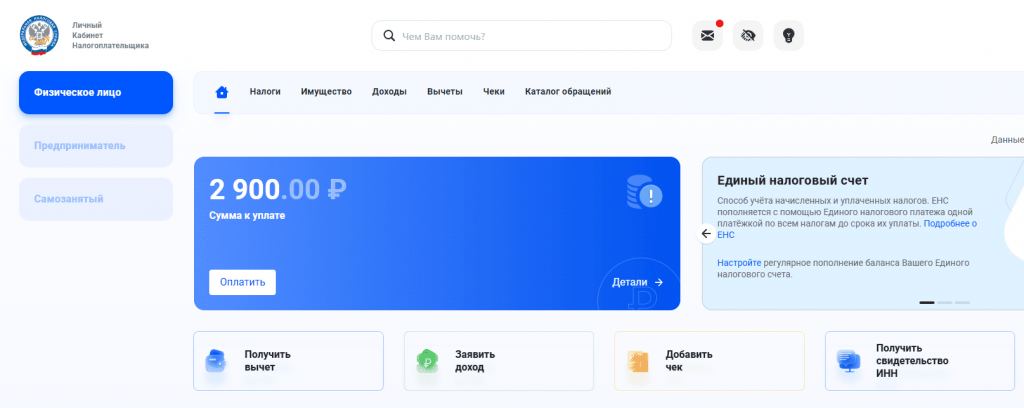Screen dimensions: 1024x408
Task: Open the 'Имущество' tab
Action: tap(326, 92)
